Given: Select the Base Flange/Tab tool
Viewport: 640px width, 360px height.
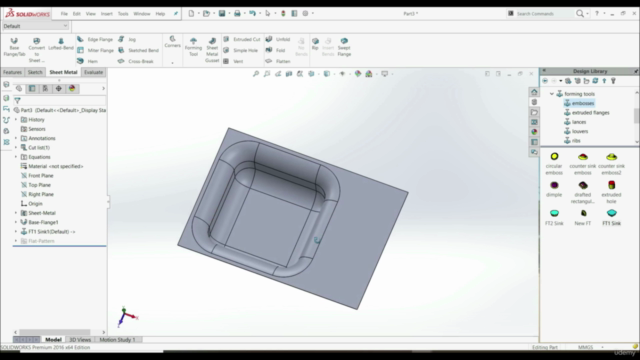Looking at the screenshot, I should [x=14, y=47].
